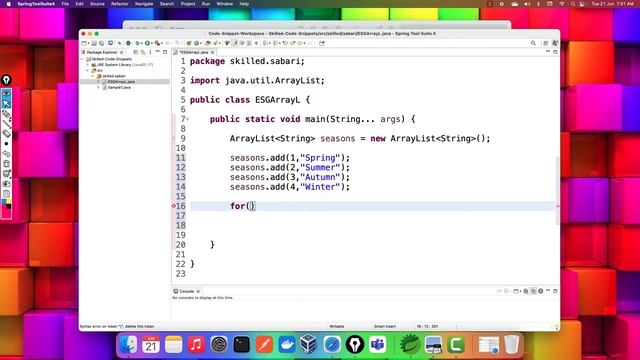Open the Help menu
Viewport: 640px width, 360px height.
pyautogui.click(x=244, y=4)
